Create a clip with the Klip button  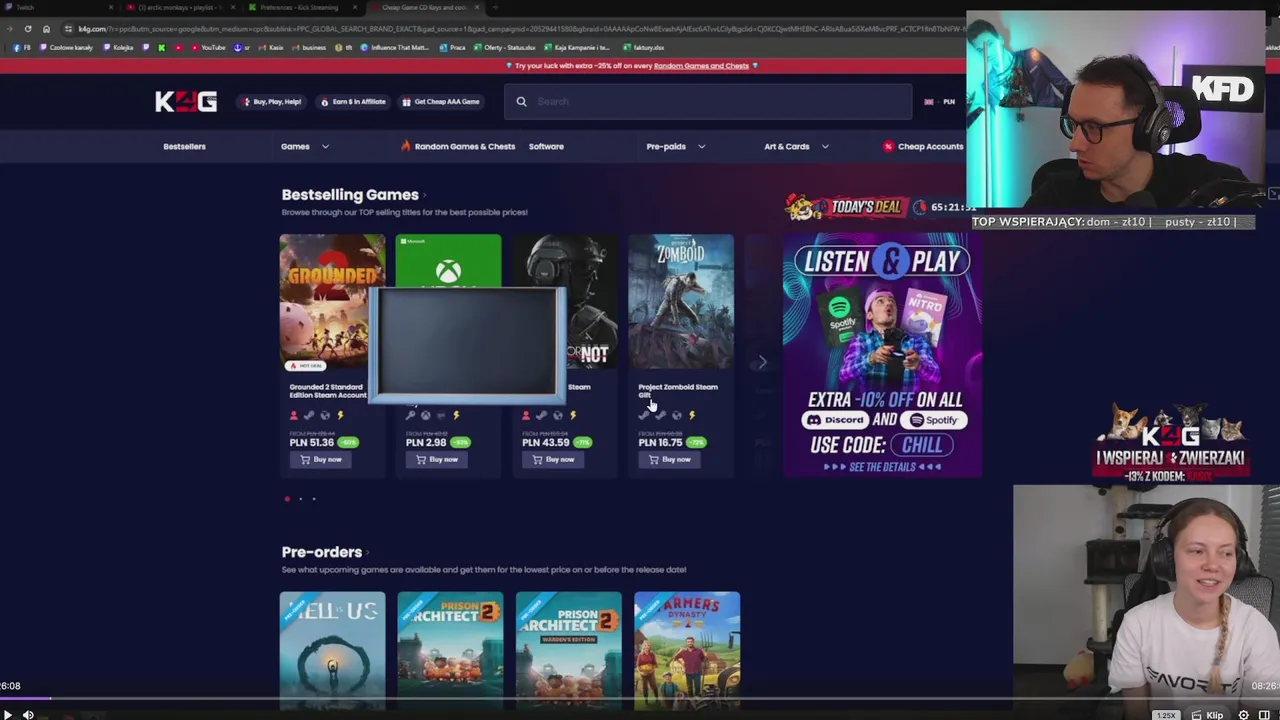[1209, 715]
